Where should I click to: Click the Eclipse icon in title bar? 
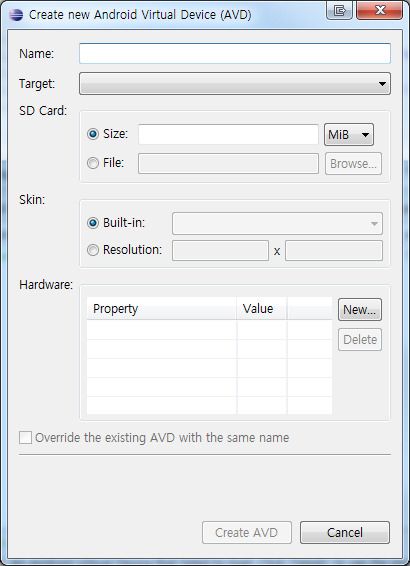(x=16, y=15)
